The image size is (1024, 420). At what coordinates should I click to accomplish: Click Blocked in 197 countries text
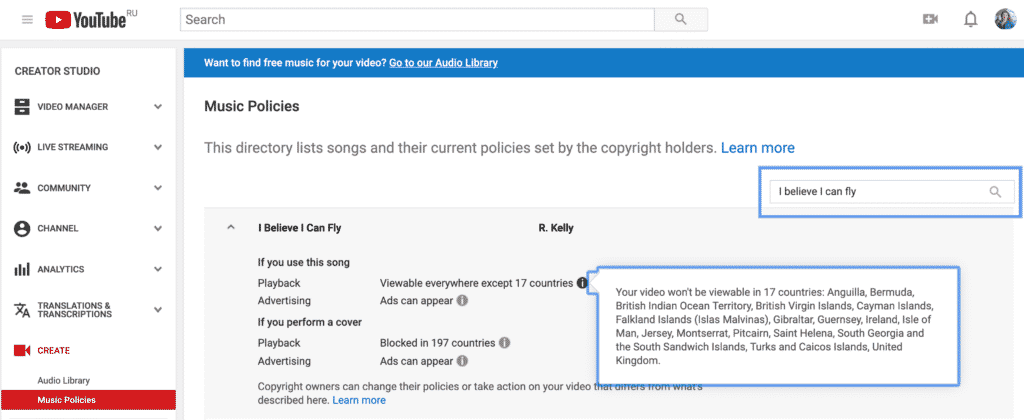tap(438, 342)
